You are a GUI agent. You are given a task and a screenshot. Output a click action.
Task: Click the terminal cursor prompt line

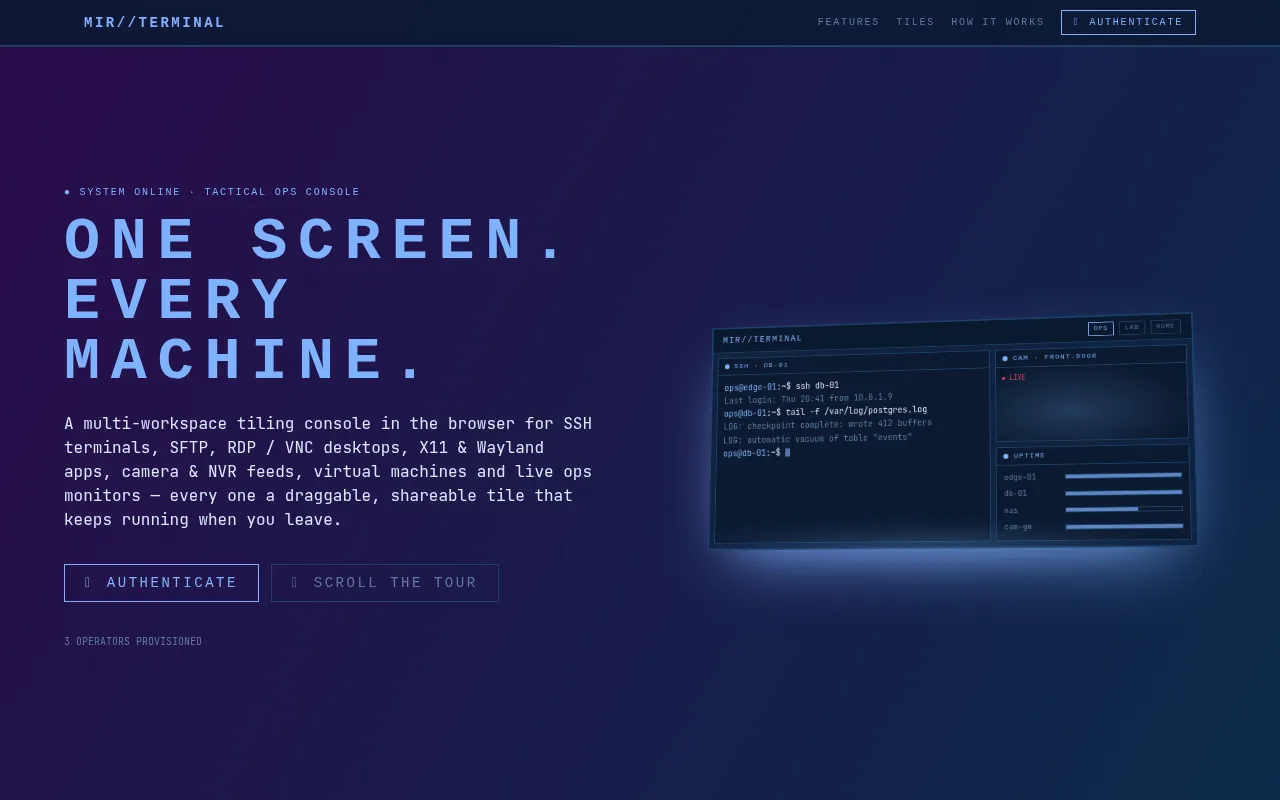coord(757,453)
